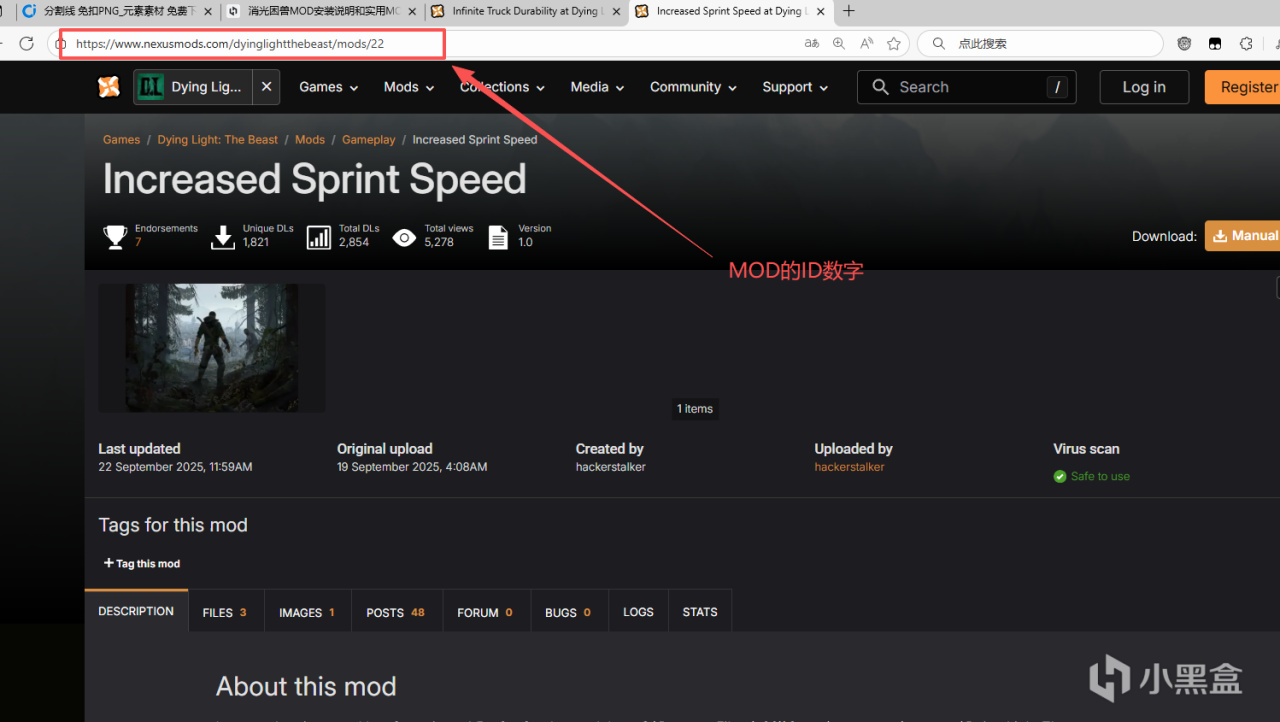This screenshot has width=1280, height=722.
Task: Open the Stats tab
Action: tap(700, 612)
